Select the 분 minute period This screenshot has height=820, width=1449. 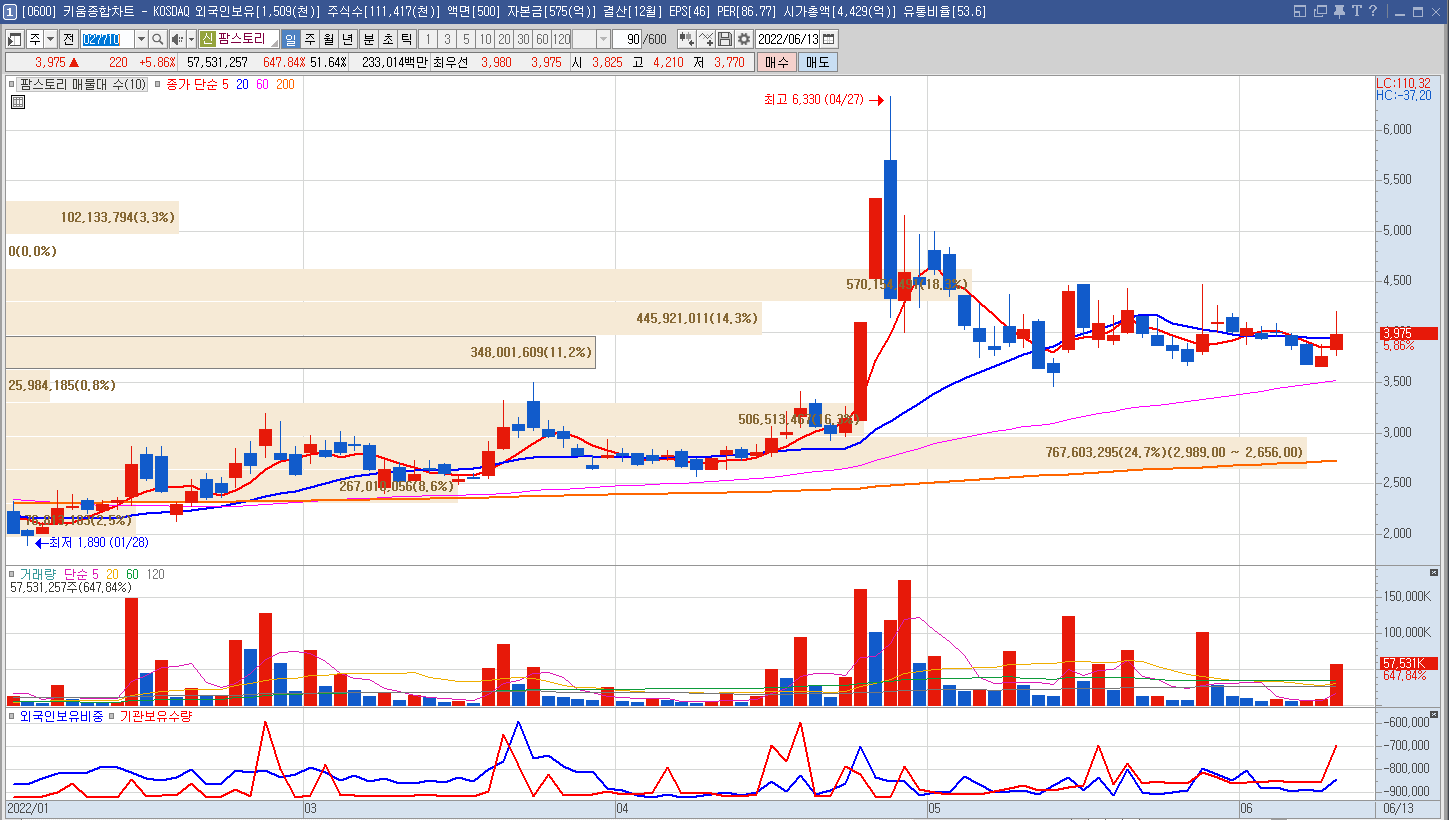click(x=368, y=39)
